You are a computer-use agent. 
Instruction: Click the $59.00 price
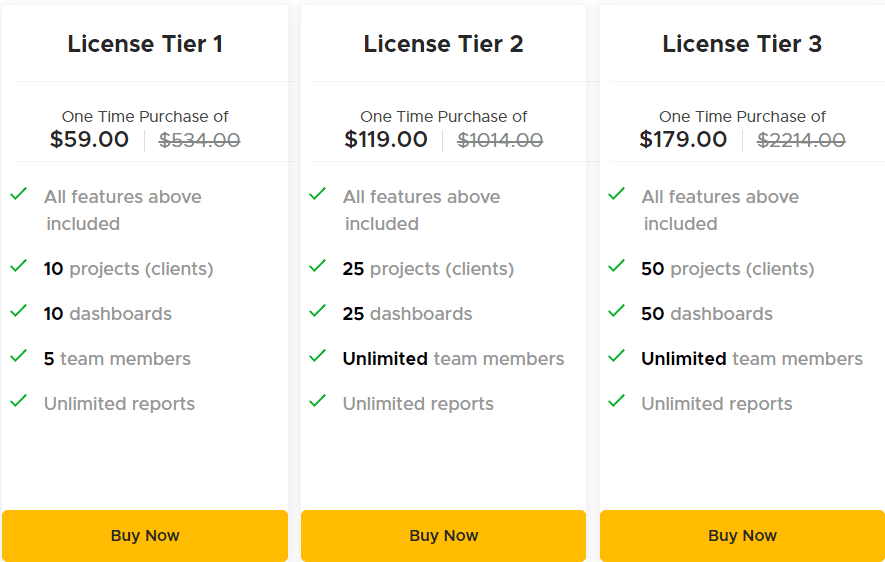(89, 139)
